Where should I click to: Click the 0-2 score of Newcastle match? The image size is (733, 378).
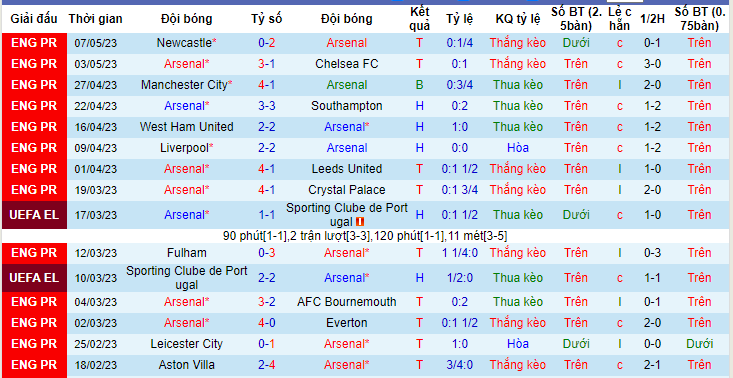266,43
